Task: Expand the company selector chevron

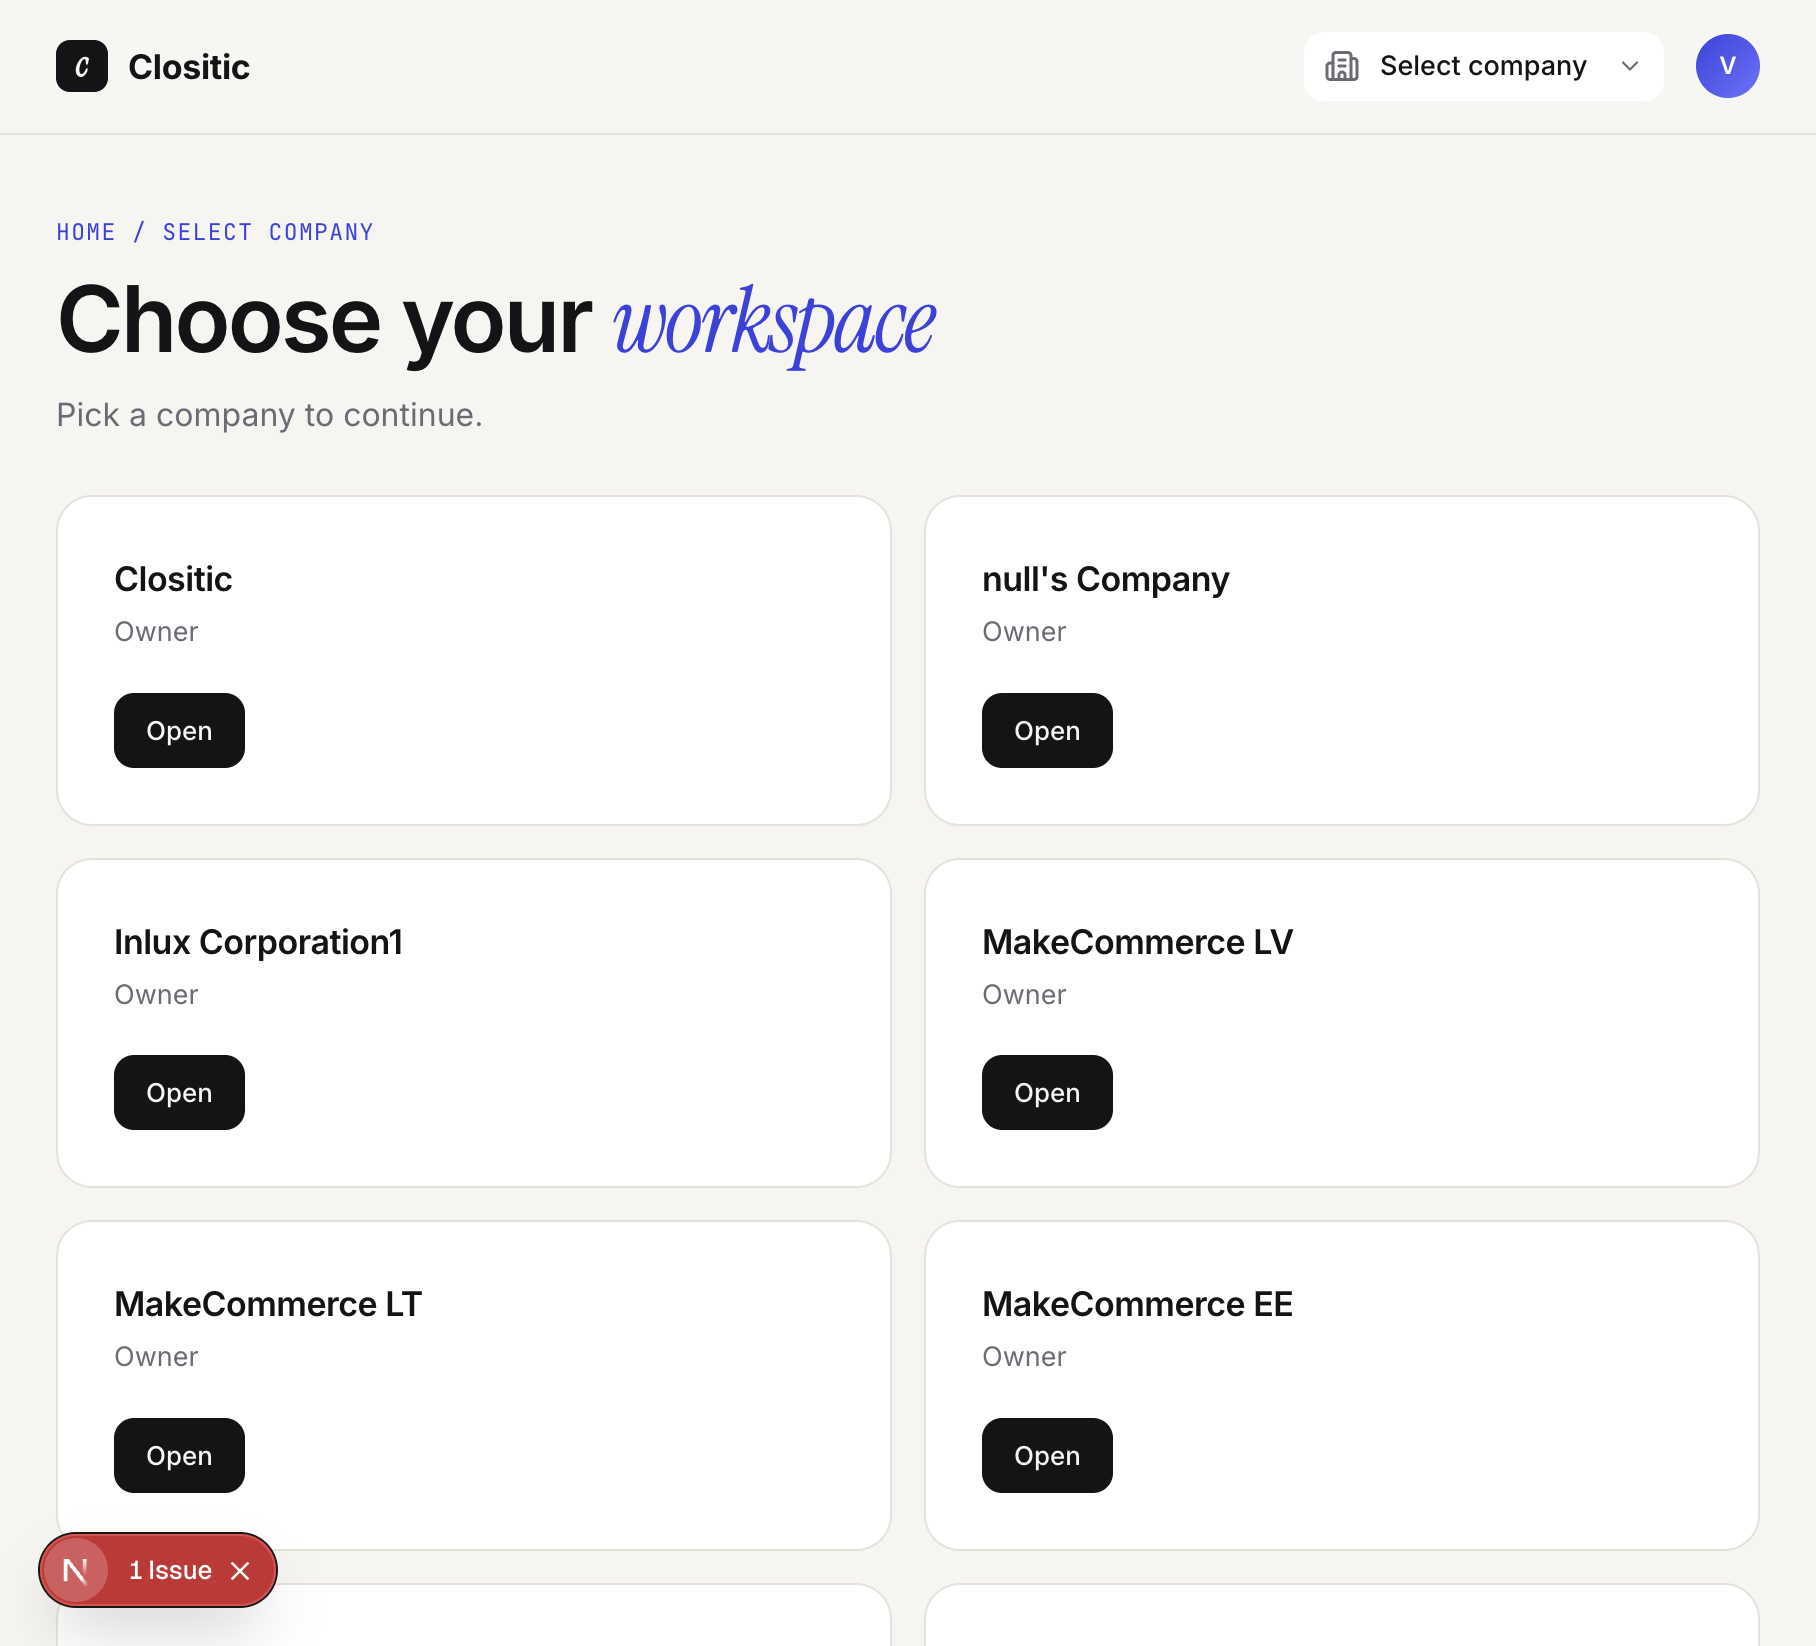Action: click(1630, 66)
